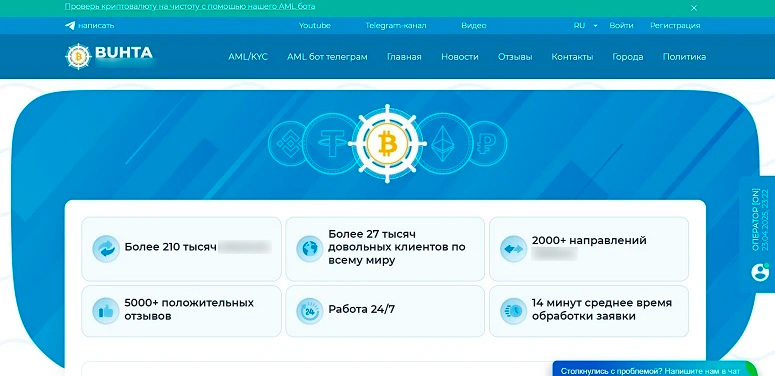
Task: Open the AML/KYC menu item
Action: pyautogui.click(x=248, y=57)
